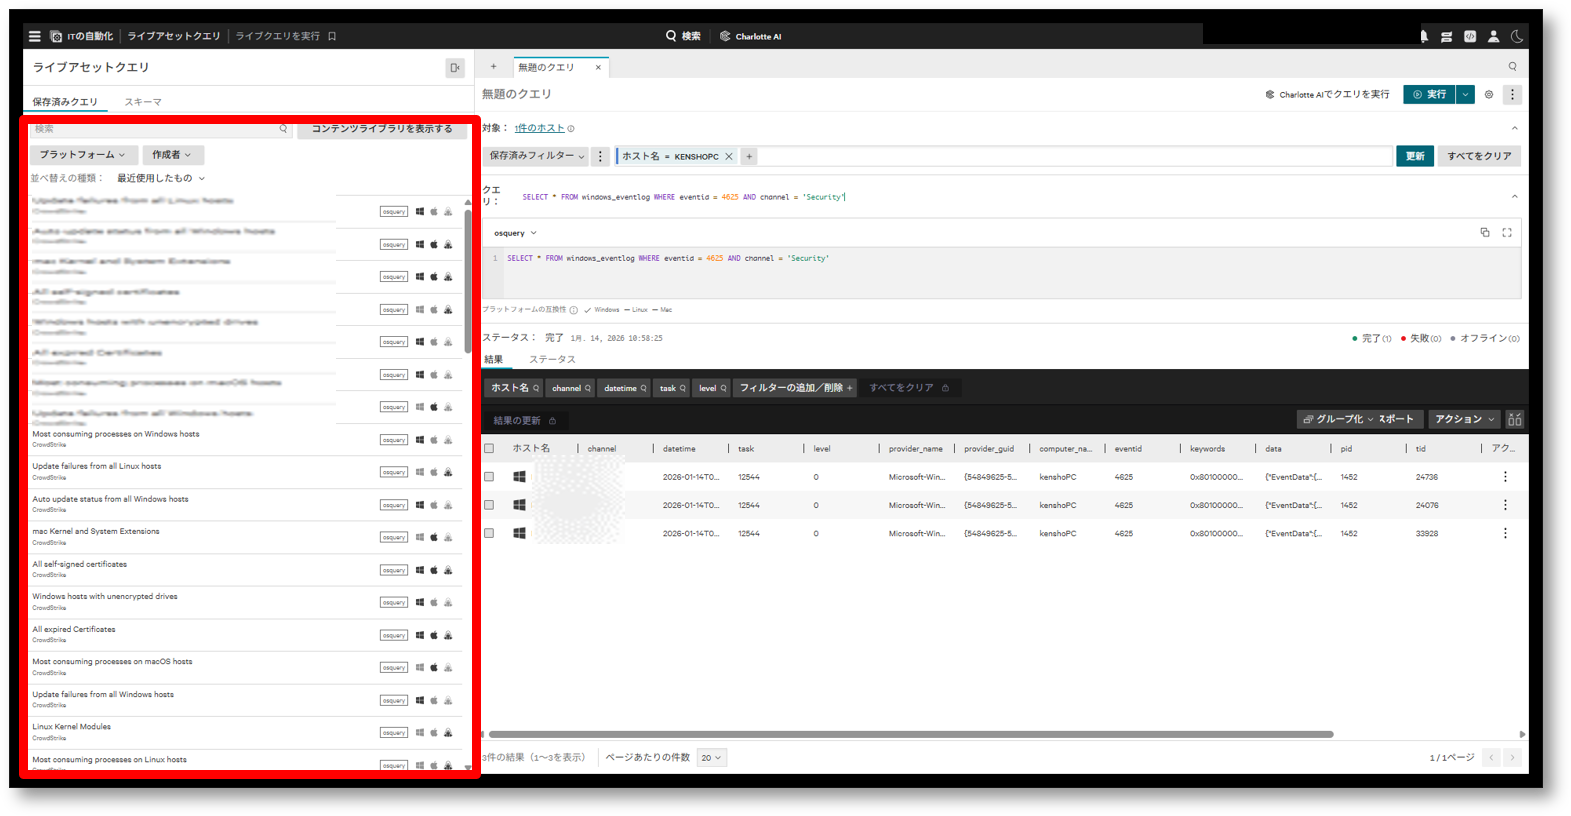Open the 作成者 filter dropdown
The width and height of the screenshot is (1571, 816).
[171, 155]
